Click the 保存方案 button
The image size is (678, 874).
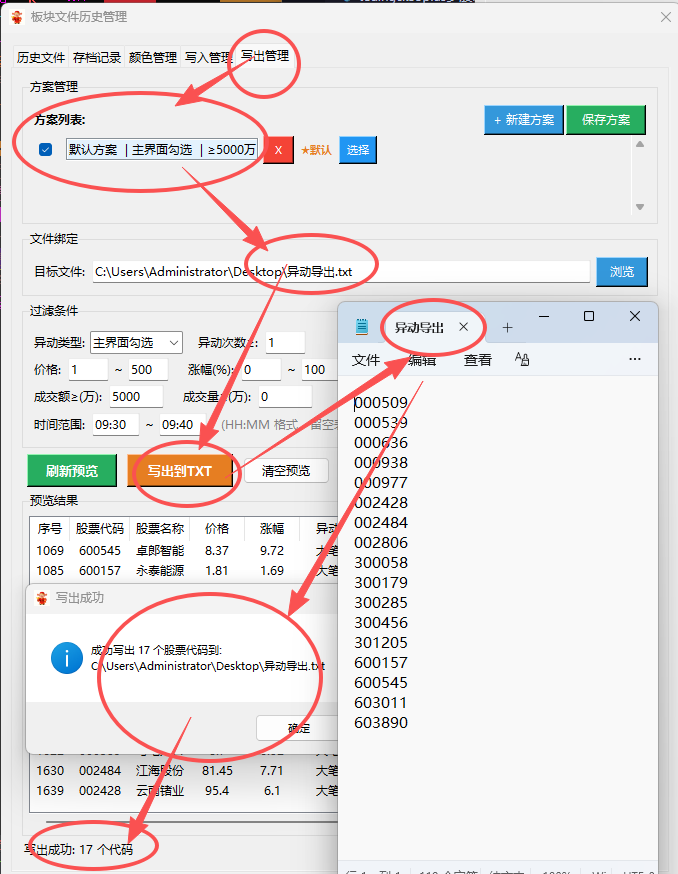click(606, 120)
